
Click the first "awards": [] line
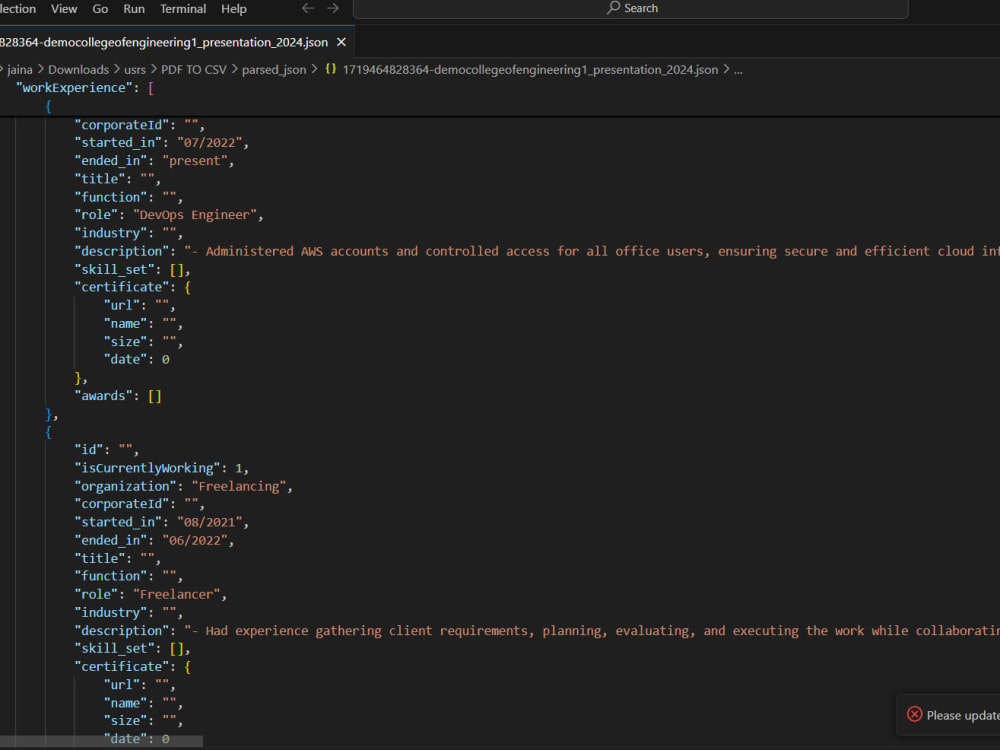[118, 396]
